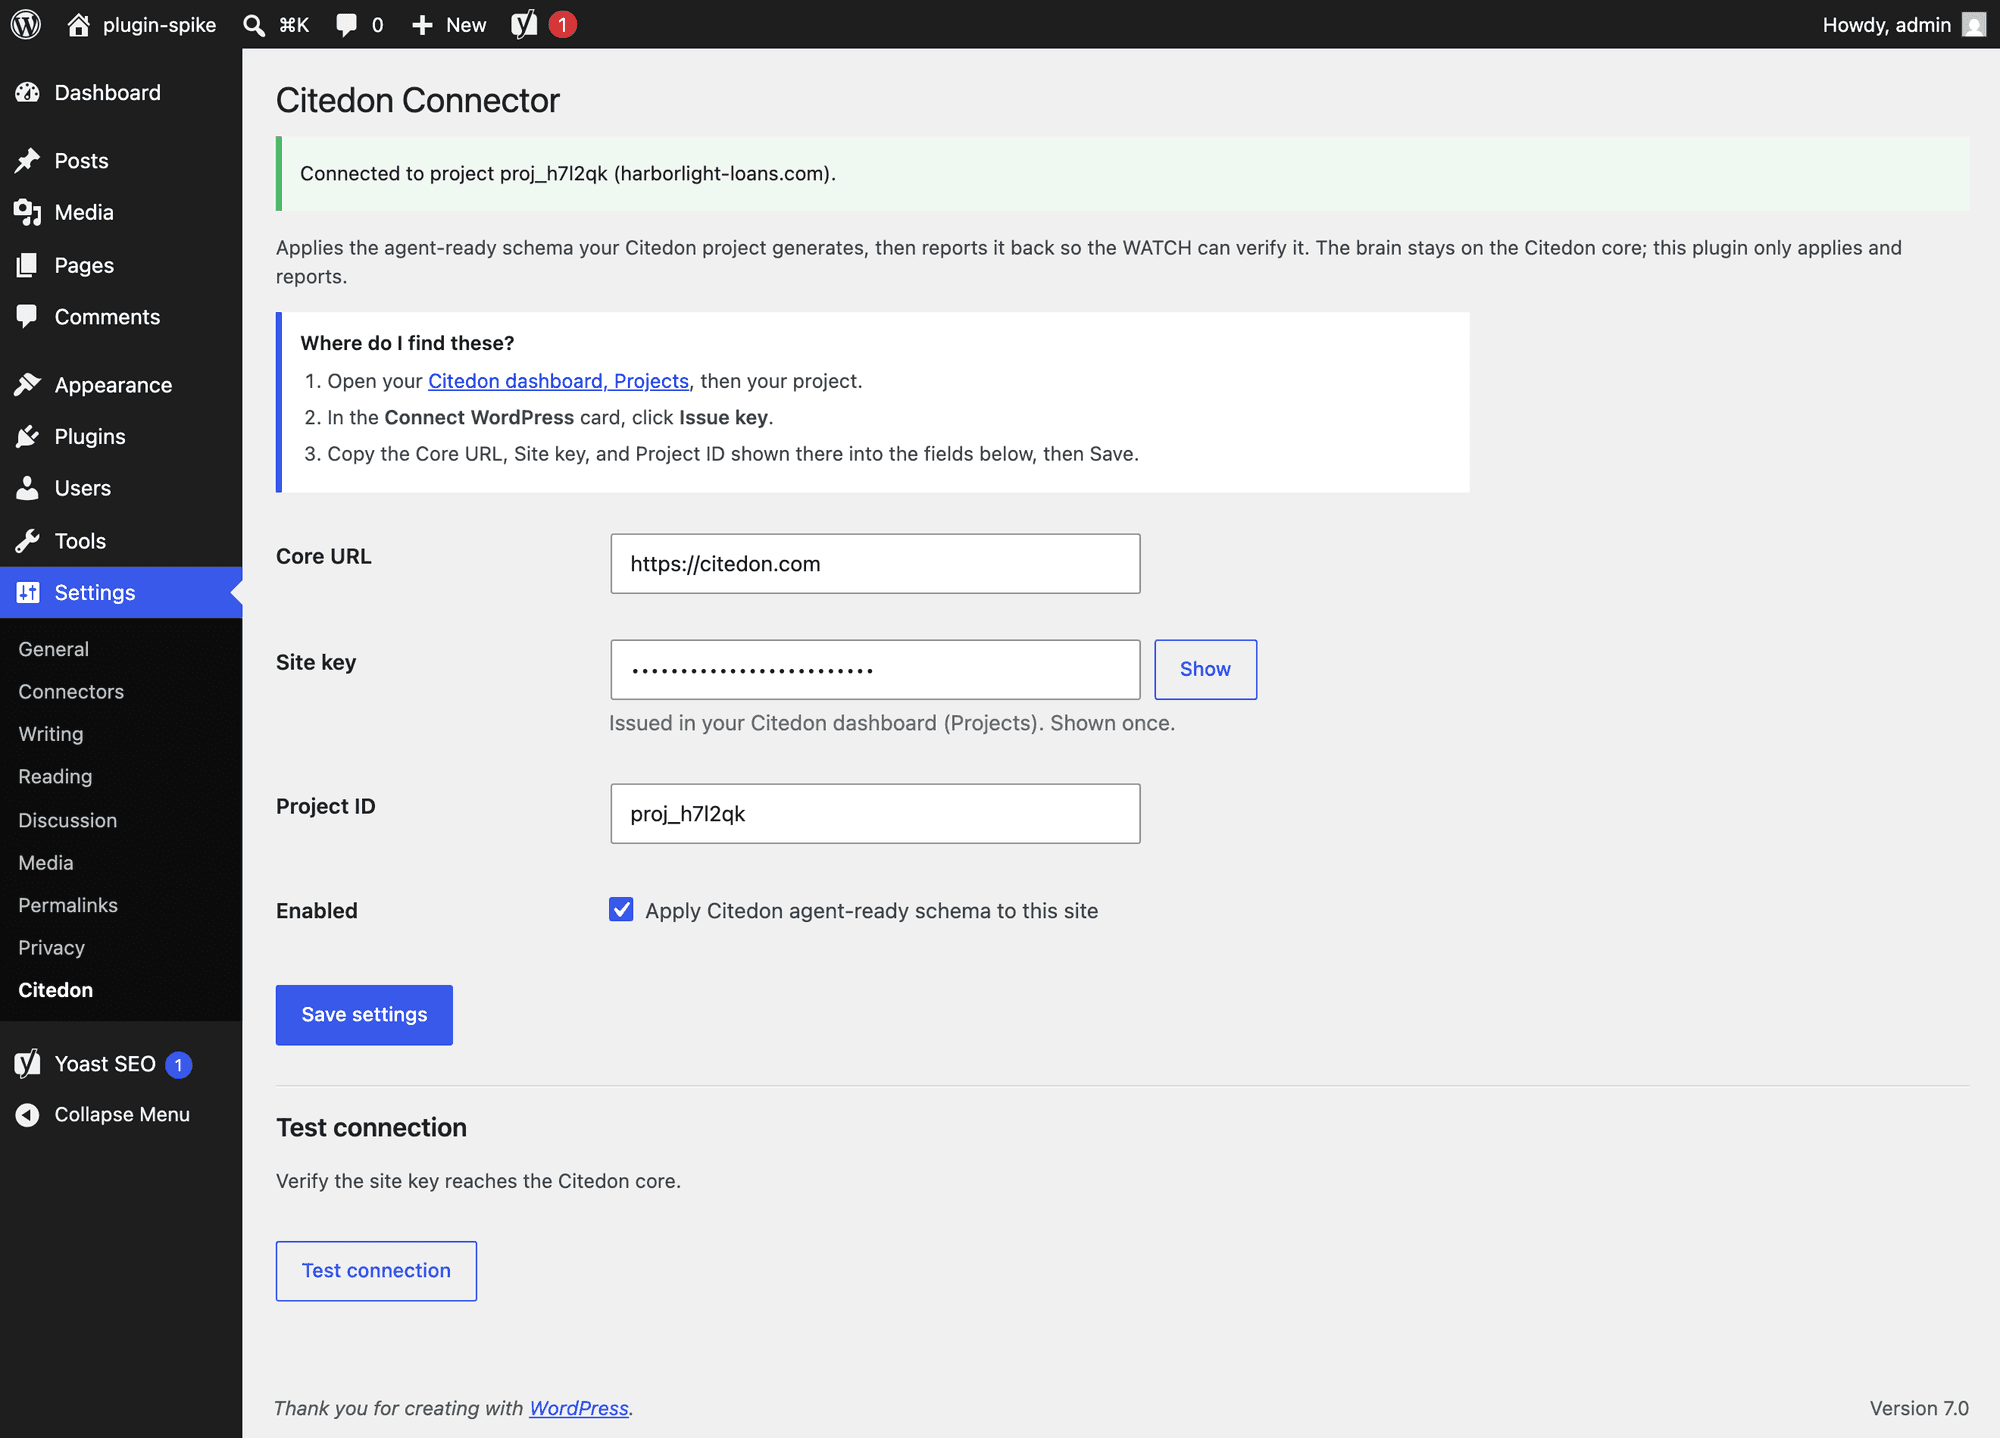Open the Connectors settings submenu
Screen dimensions: 2000x1438
tap(71, 692)
